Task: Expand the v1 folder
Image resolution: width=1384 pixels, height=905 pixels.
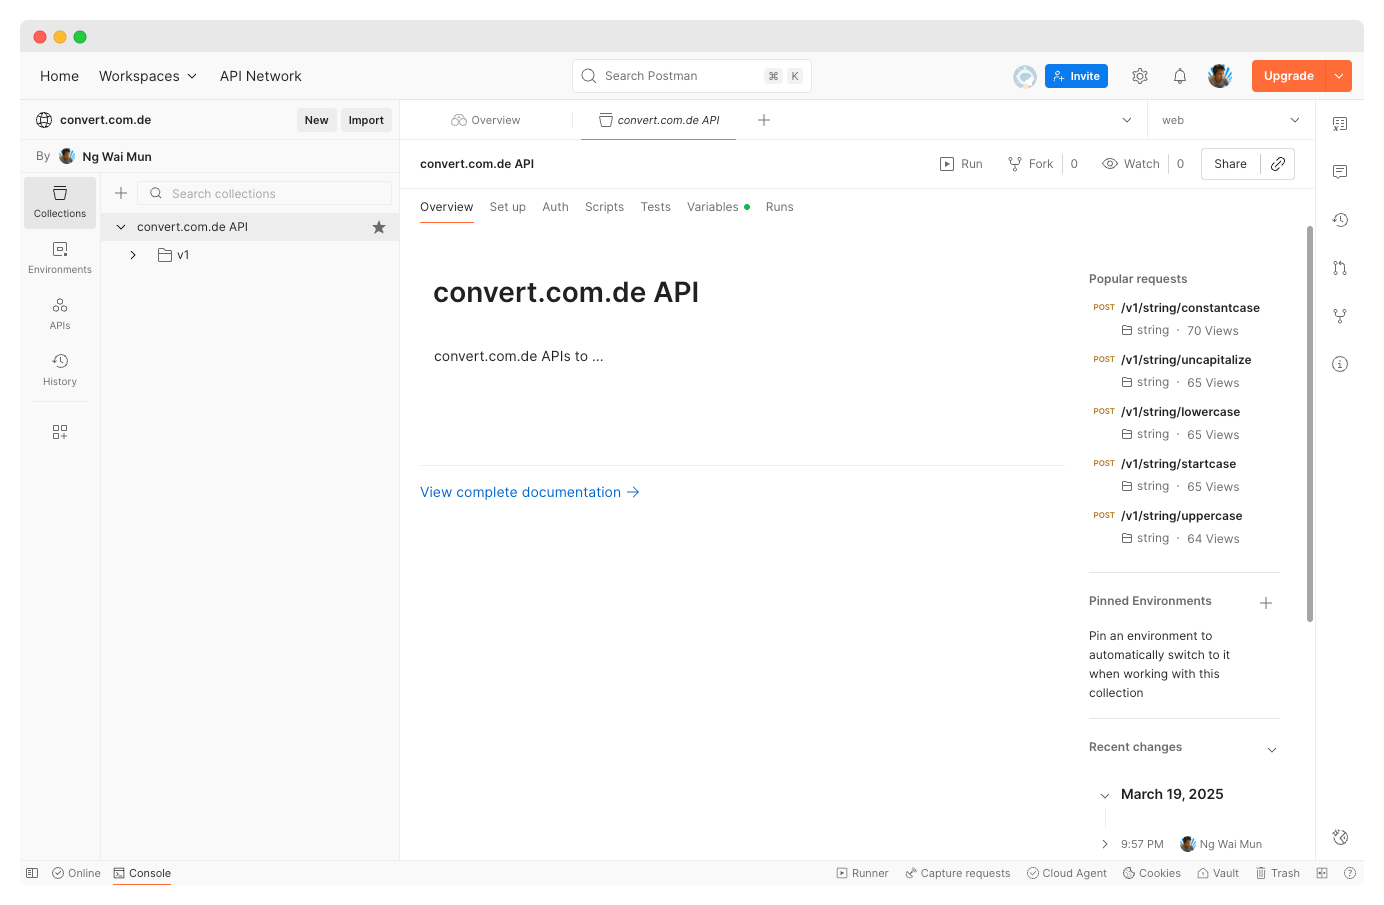Action: [x=133, y=255]
